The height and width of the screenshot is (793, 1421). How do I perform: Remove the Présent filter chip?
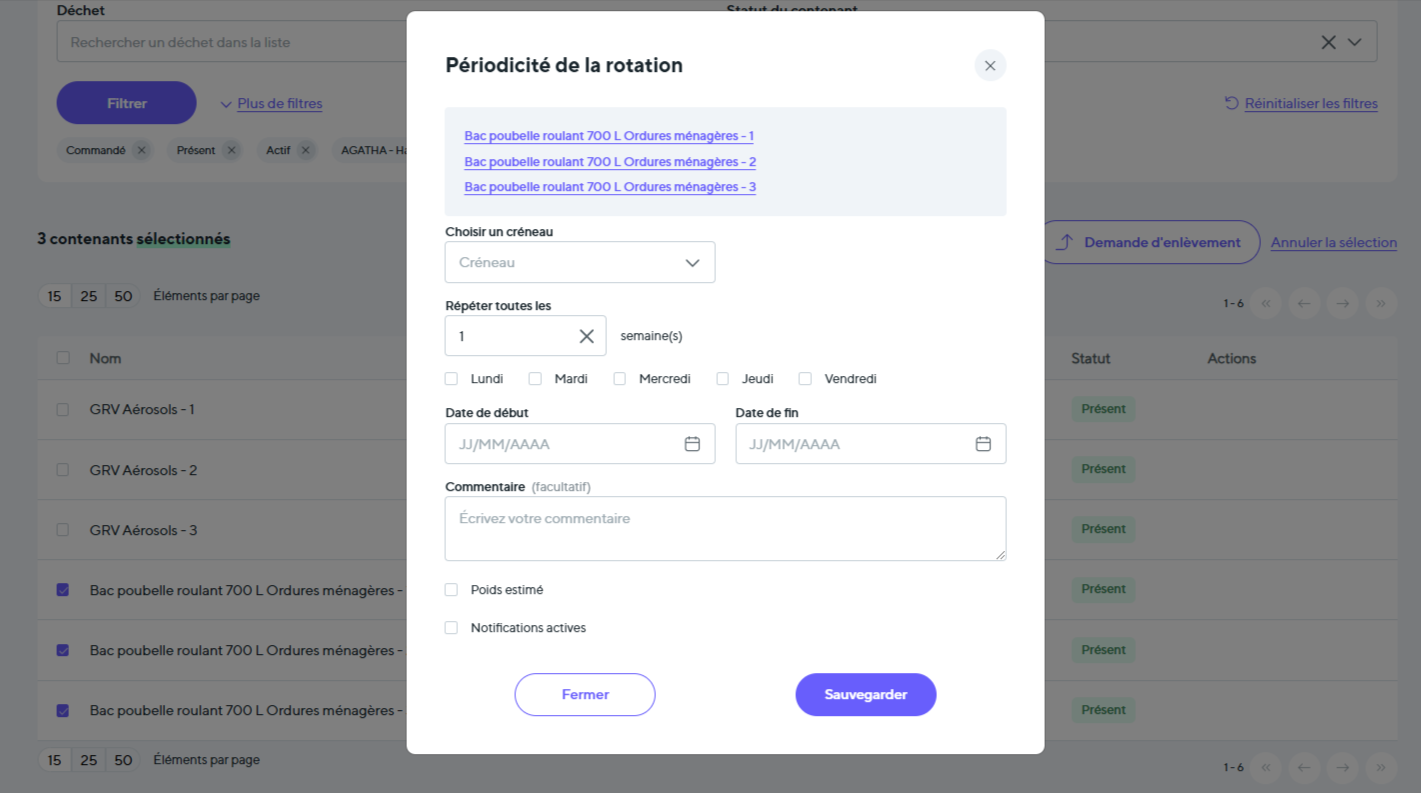pos(231,150)
